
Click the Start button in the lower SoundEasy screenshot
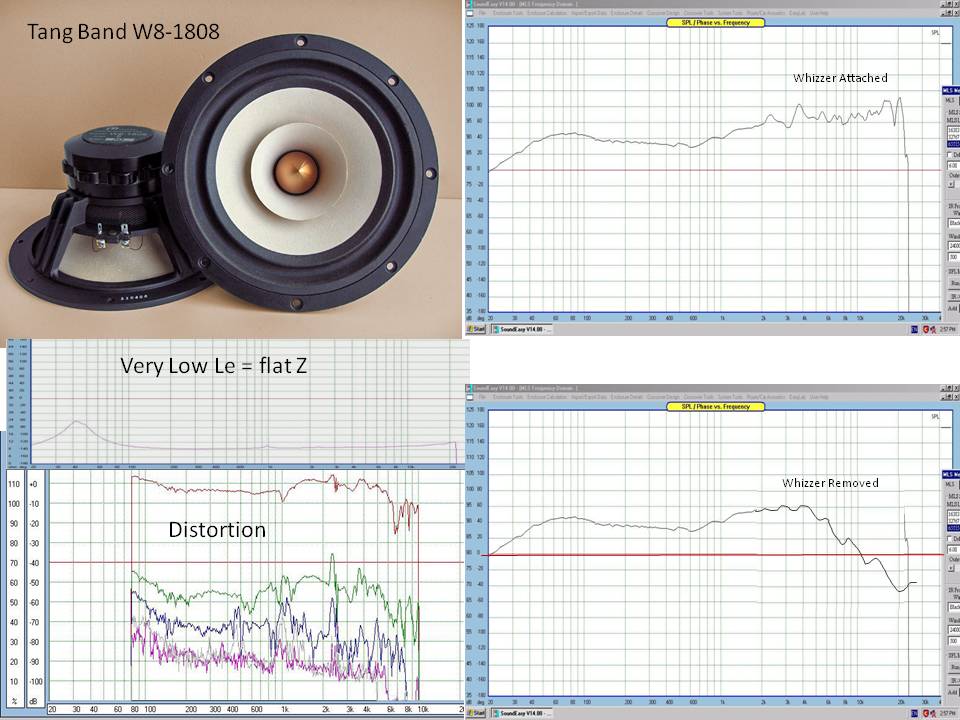(477, 713)
